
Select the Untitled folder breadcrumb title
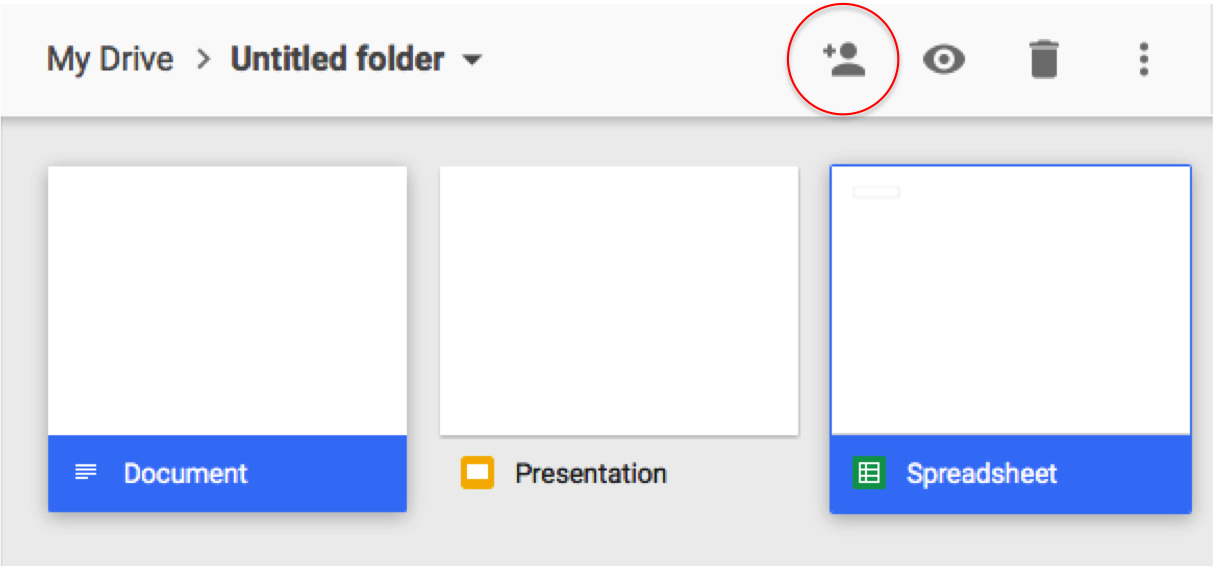tap(337, 59)
